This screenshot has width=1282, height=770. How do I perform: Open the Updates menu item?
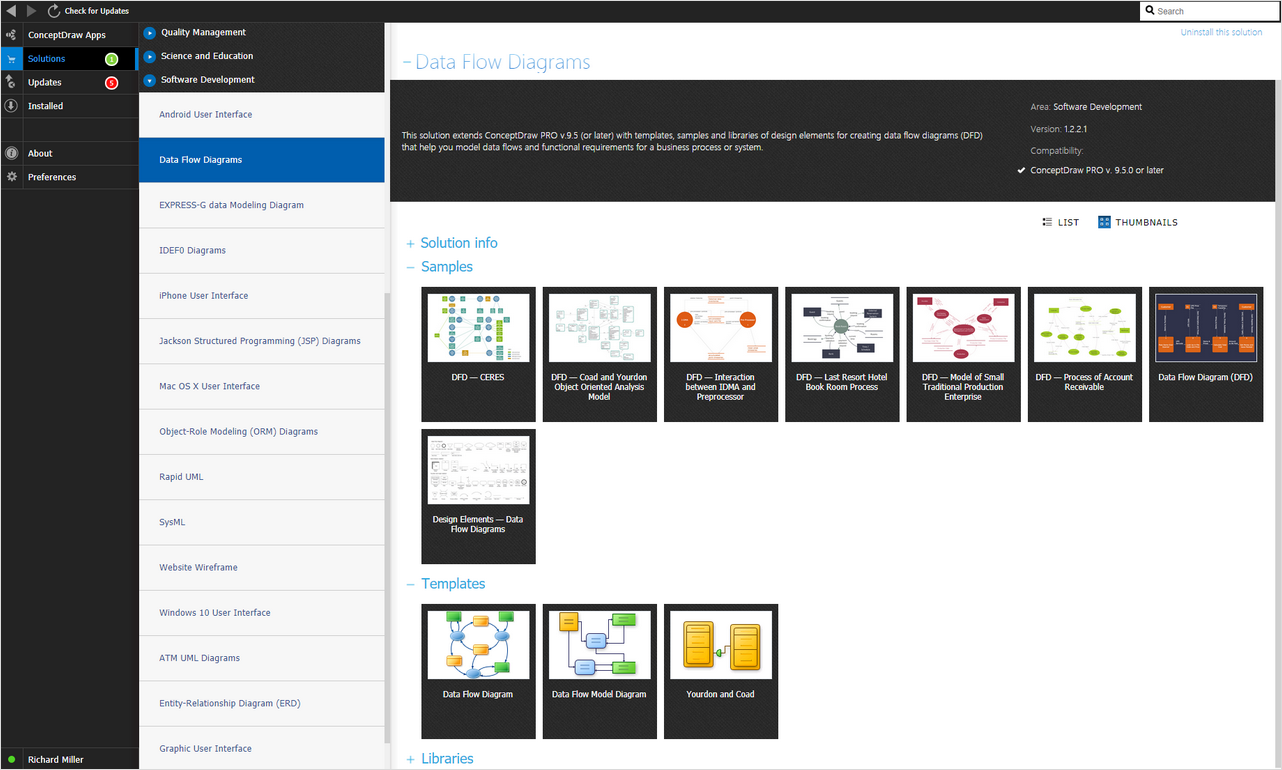click(45, 83)
